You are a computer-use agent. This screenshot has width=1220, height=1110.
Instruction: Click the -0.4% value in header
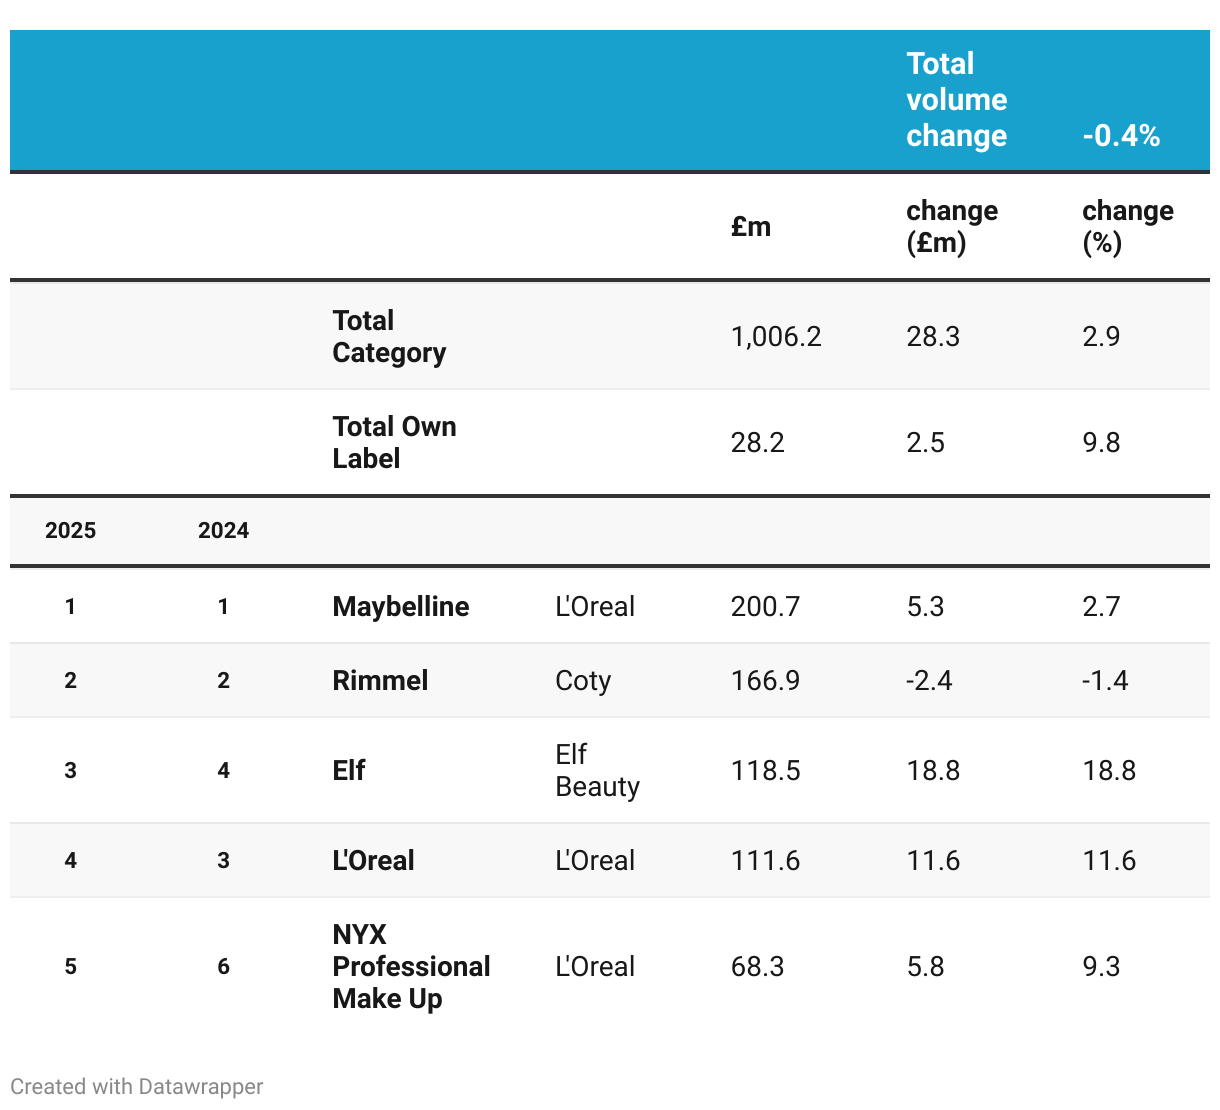(x=1121, y=136)
